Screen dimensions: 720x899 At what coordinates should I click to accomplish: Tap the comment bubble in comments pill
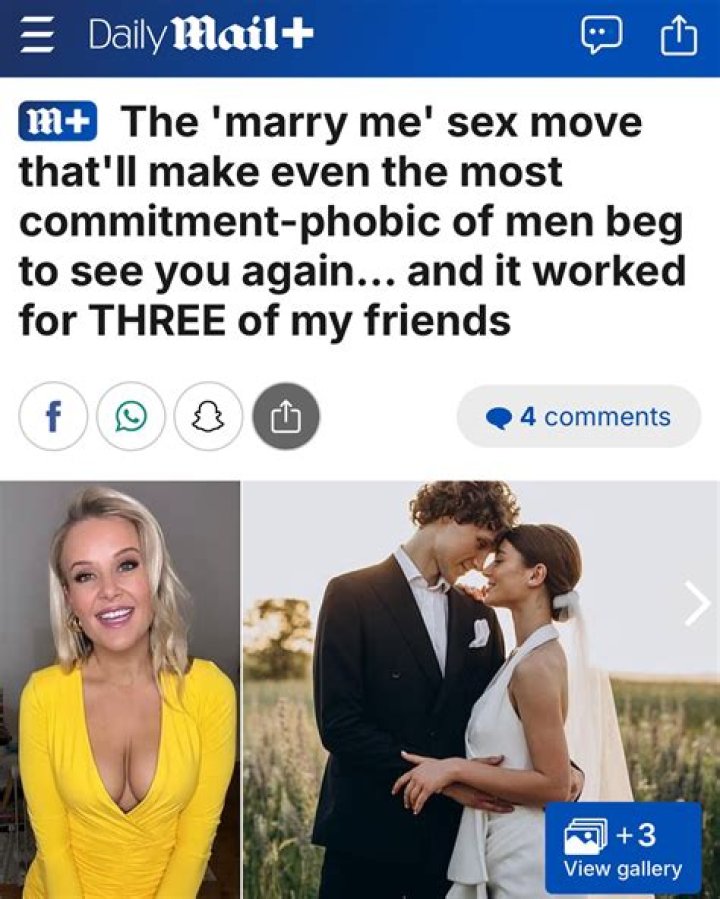[498, 417]
